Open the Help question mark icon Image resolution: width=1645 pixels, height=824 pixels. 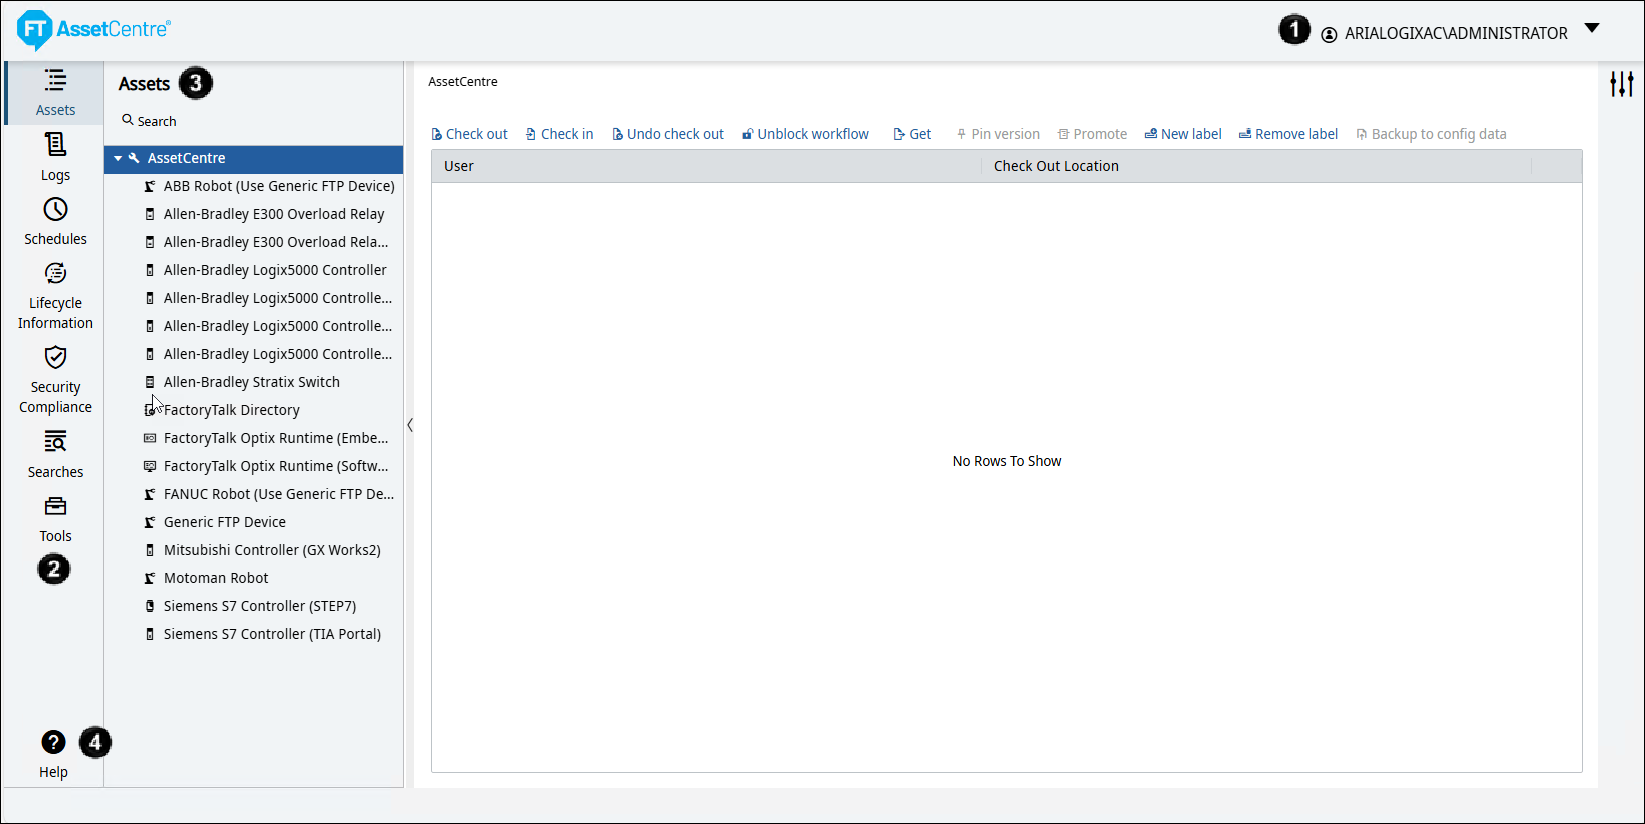53,742
